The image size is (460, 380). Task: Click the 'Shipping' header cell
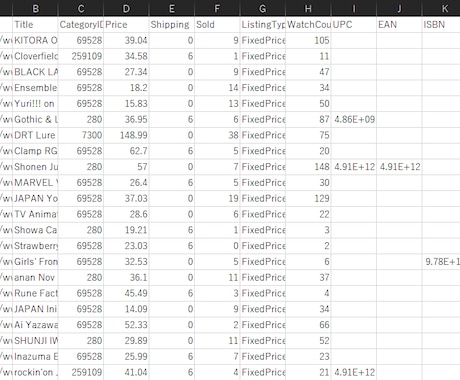pyautogui.click(x=172, y=25)
